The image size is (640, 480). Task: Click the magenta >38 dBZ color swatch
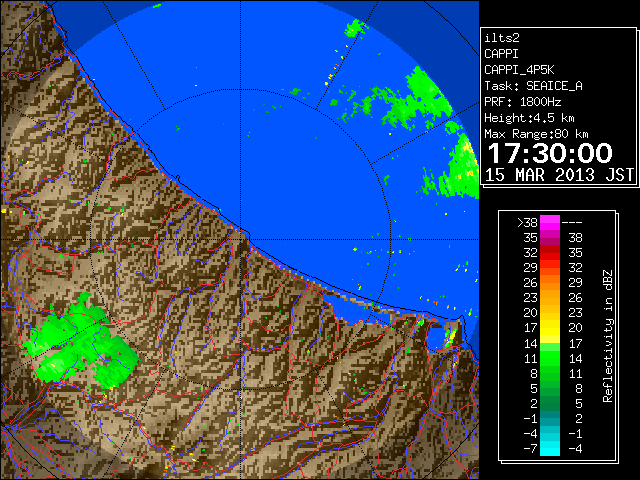click(550, 222)
